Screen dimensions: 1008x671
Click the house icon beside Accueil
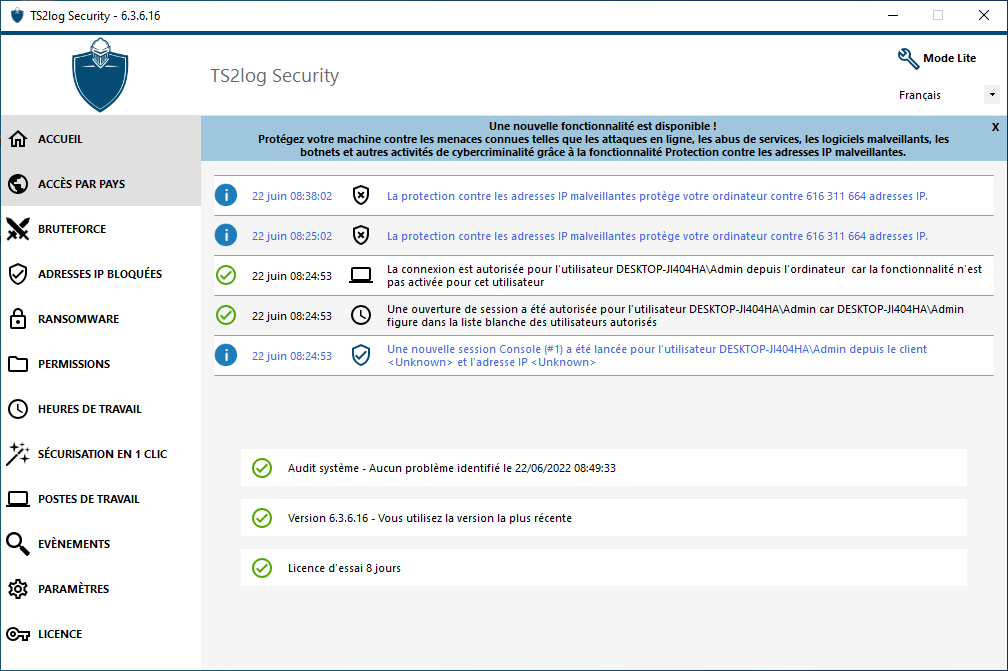pos(18,139)
